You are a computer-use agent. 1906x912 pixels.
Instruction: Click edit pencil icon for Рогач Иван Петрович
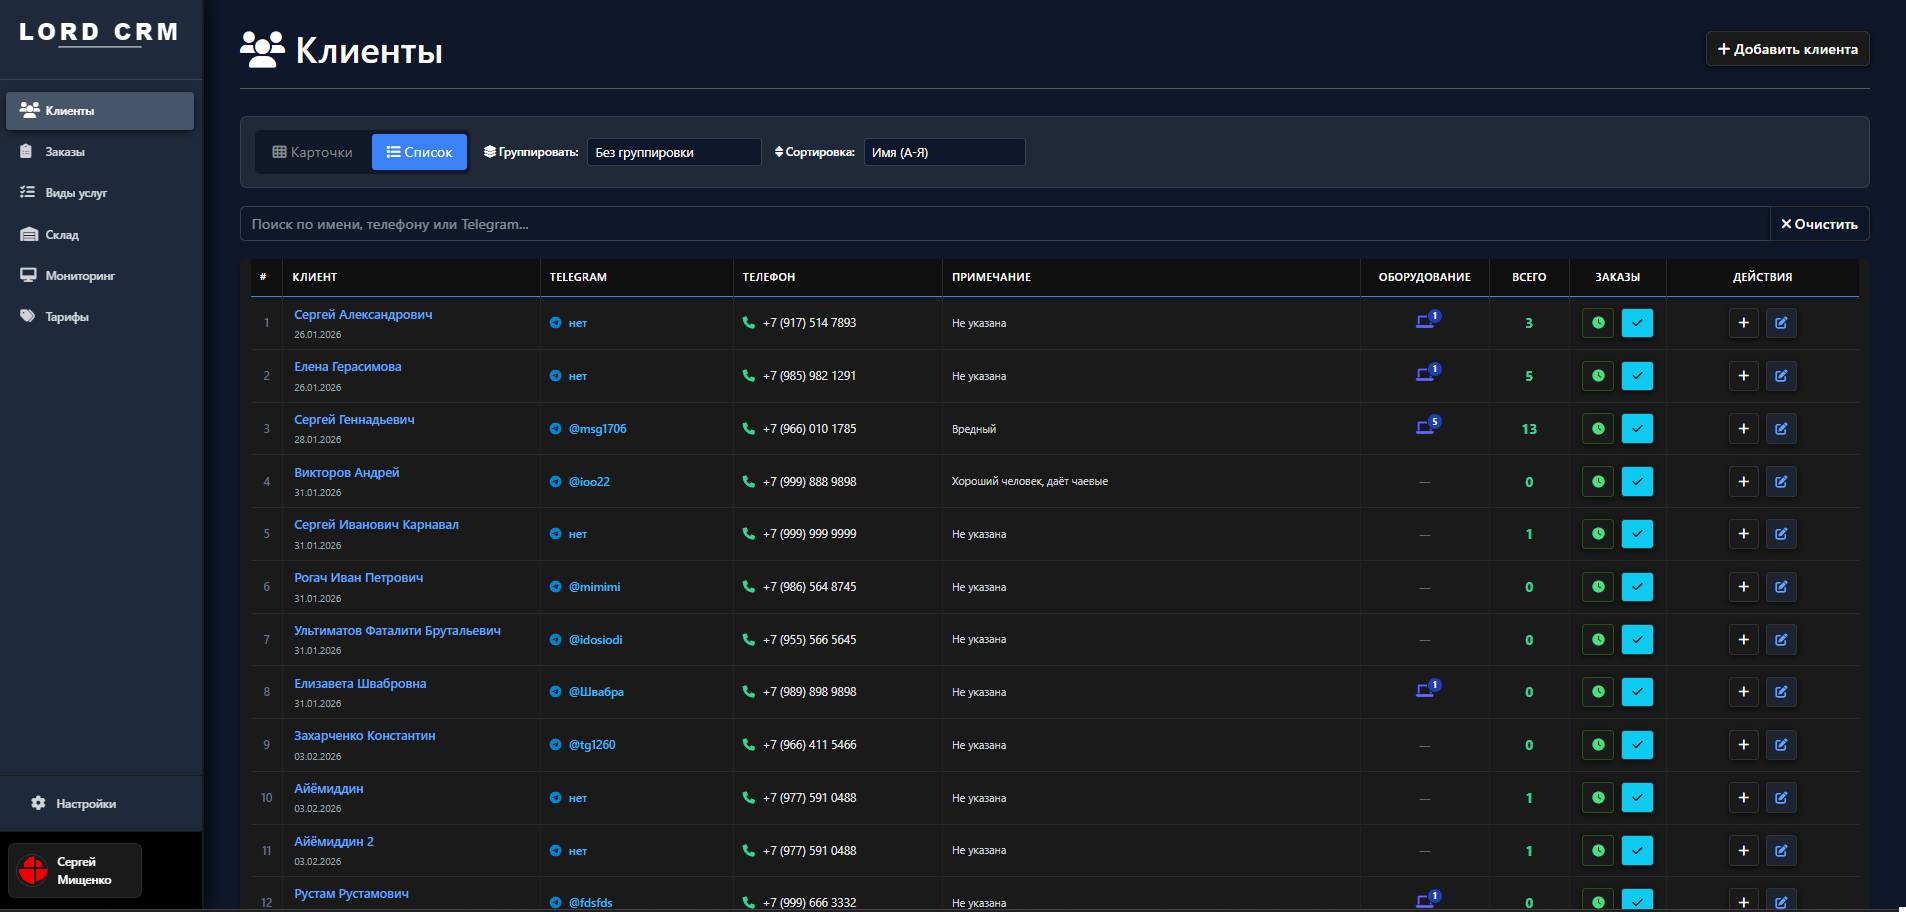coord(1781,587)
